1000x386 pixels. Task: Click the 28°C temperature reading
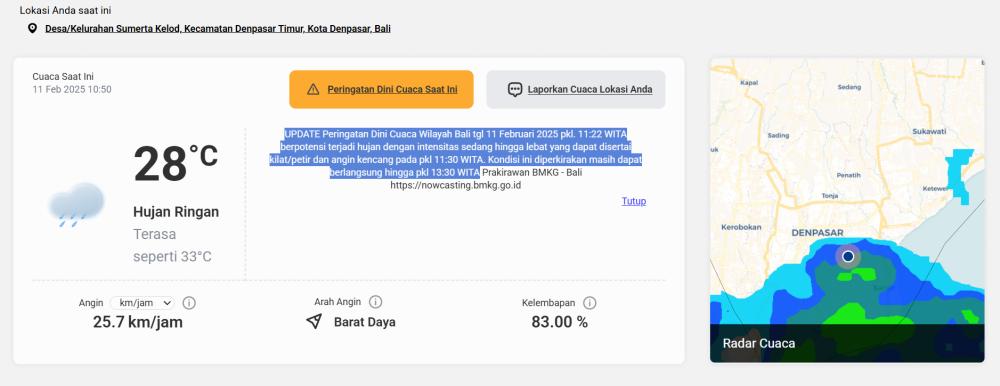tap(175, 164)
